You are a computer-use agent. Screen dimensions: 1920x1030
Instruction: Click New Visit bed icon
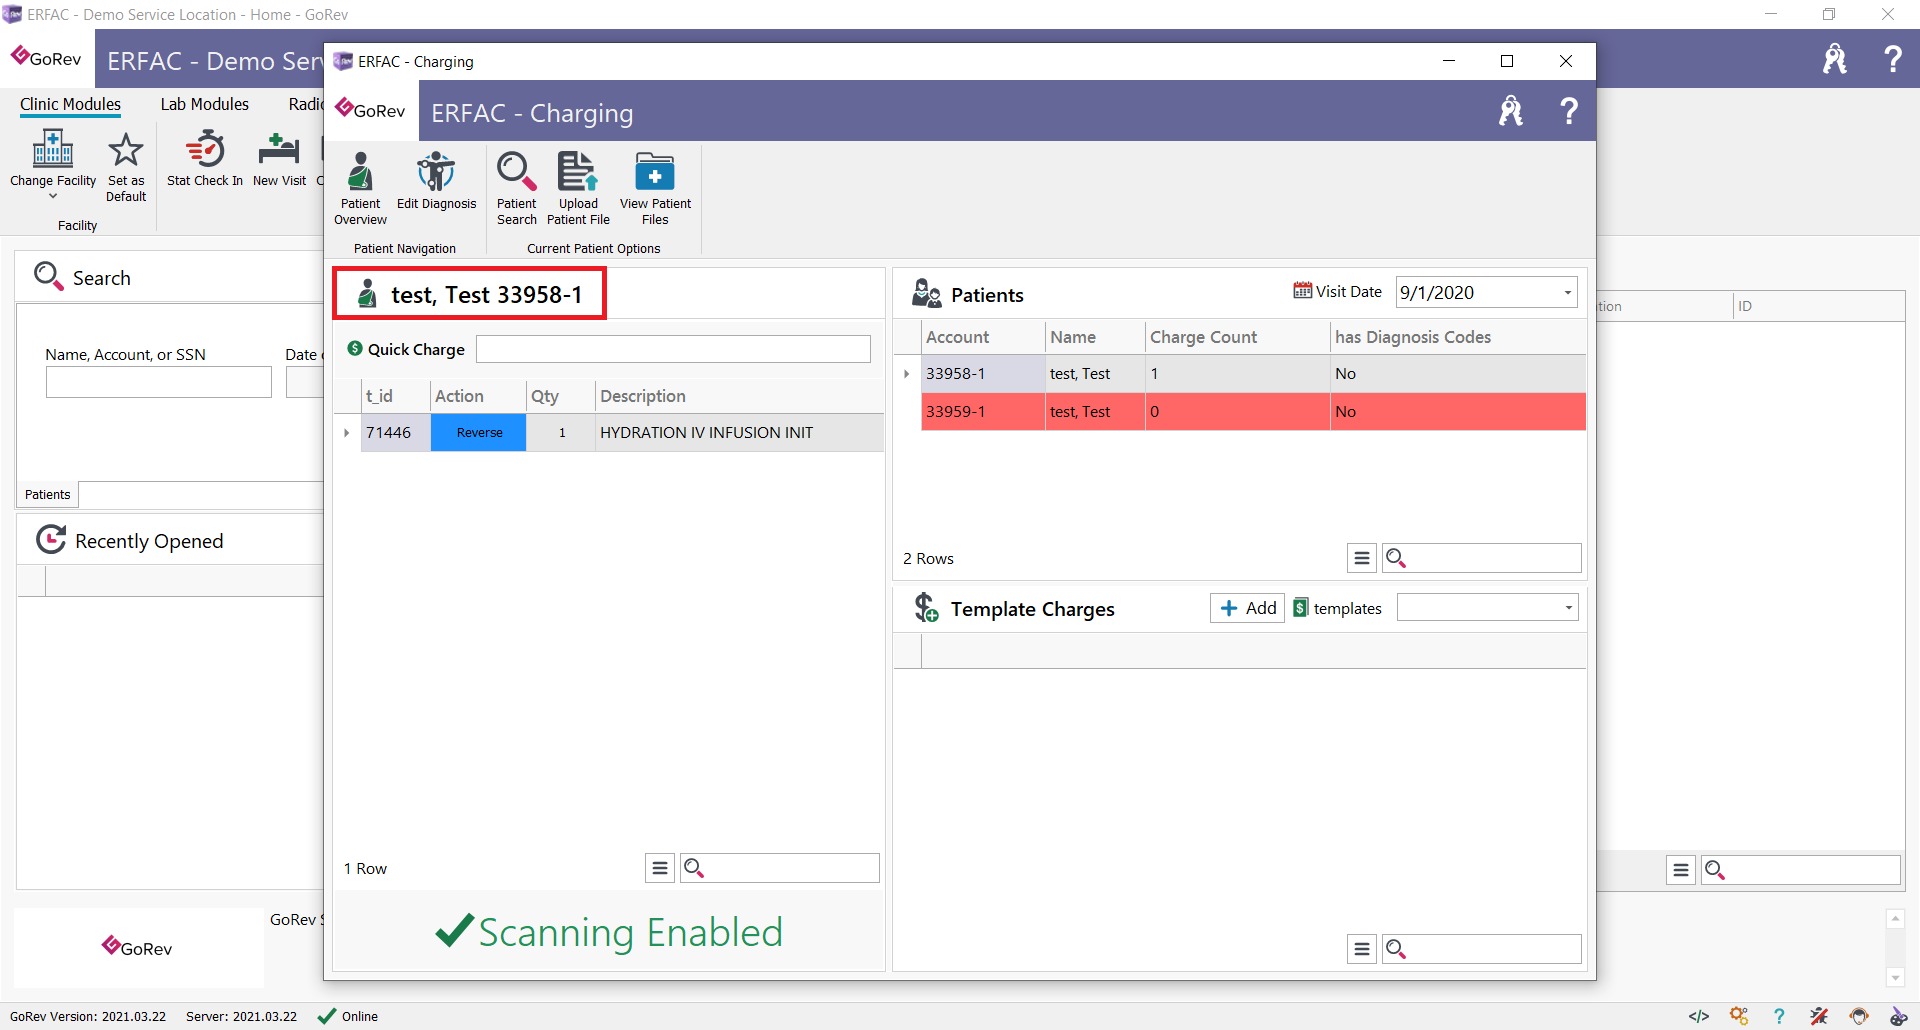tap(279, 150)
